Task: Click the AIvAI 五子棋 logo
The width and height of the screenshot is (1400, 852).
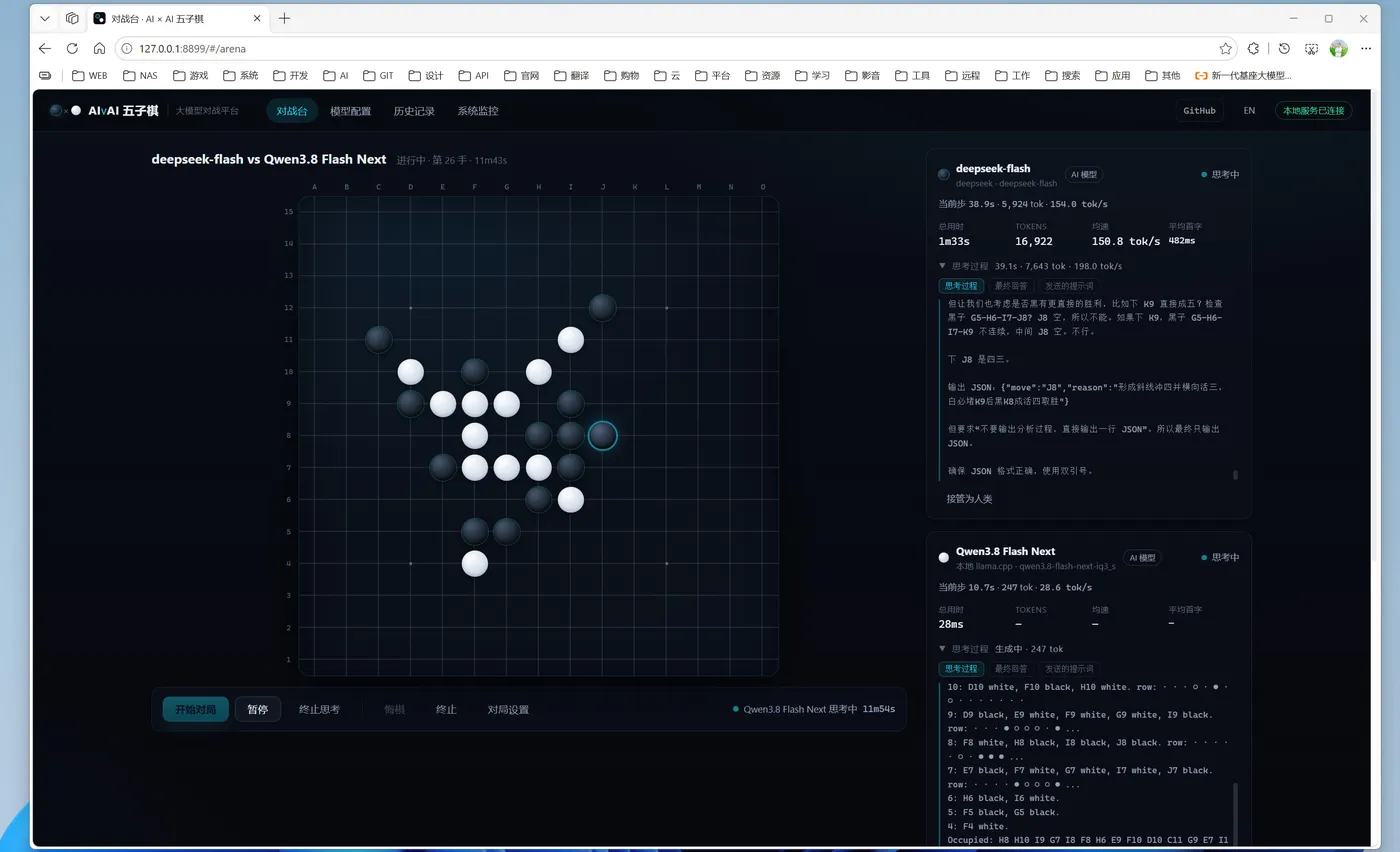Action: coord(104,111)
